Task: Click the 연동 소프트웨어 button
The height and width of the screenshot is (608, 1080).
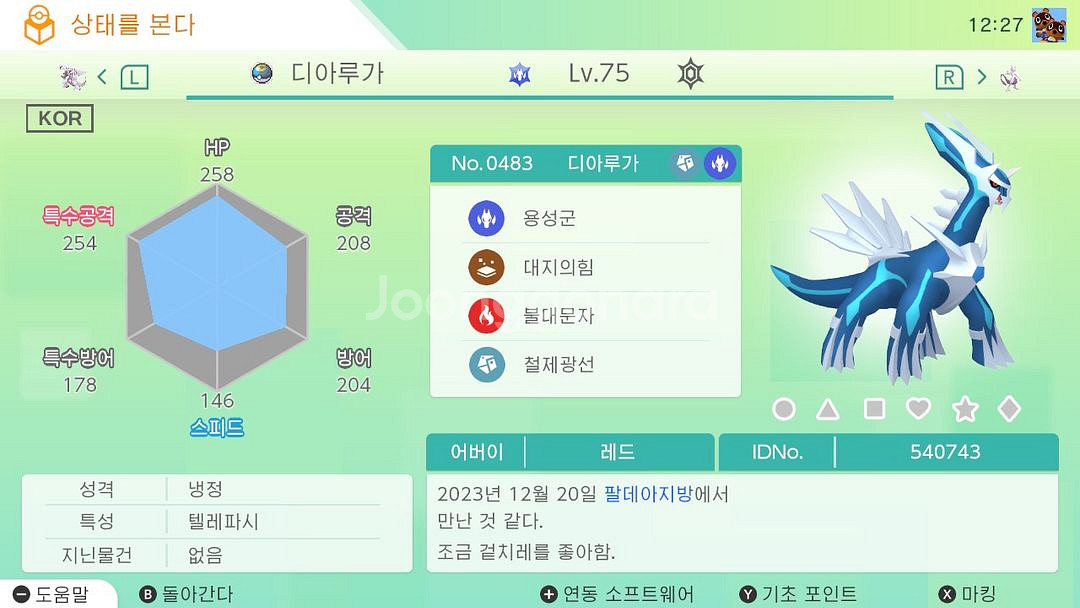Action: click(617, 594)
